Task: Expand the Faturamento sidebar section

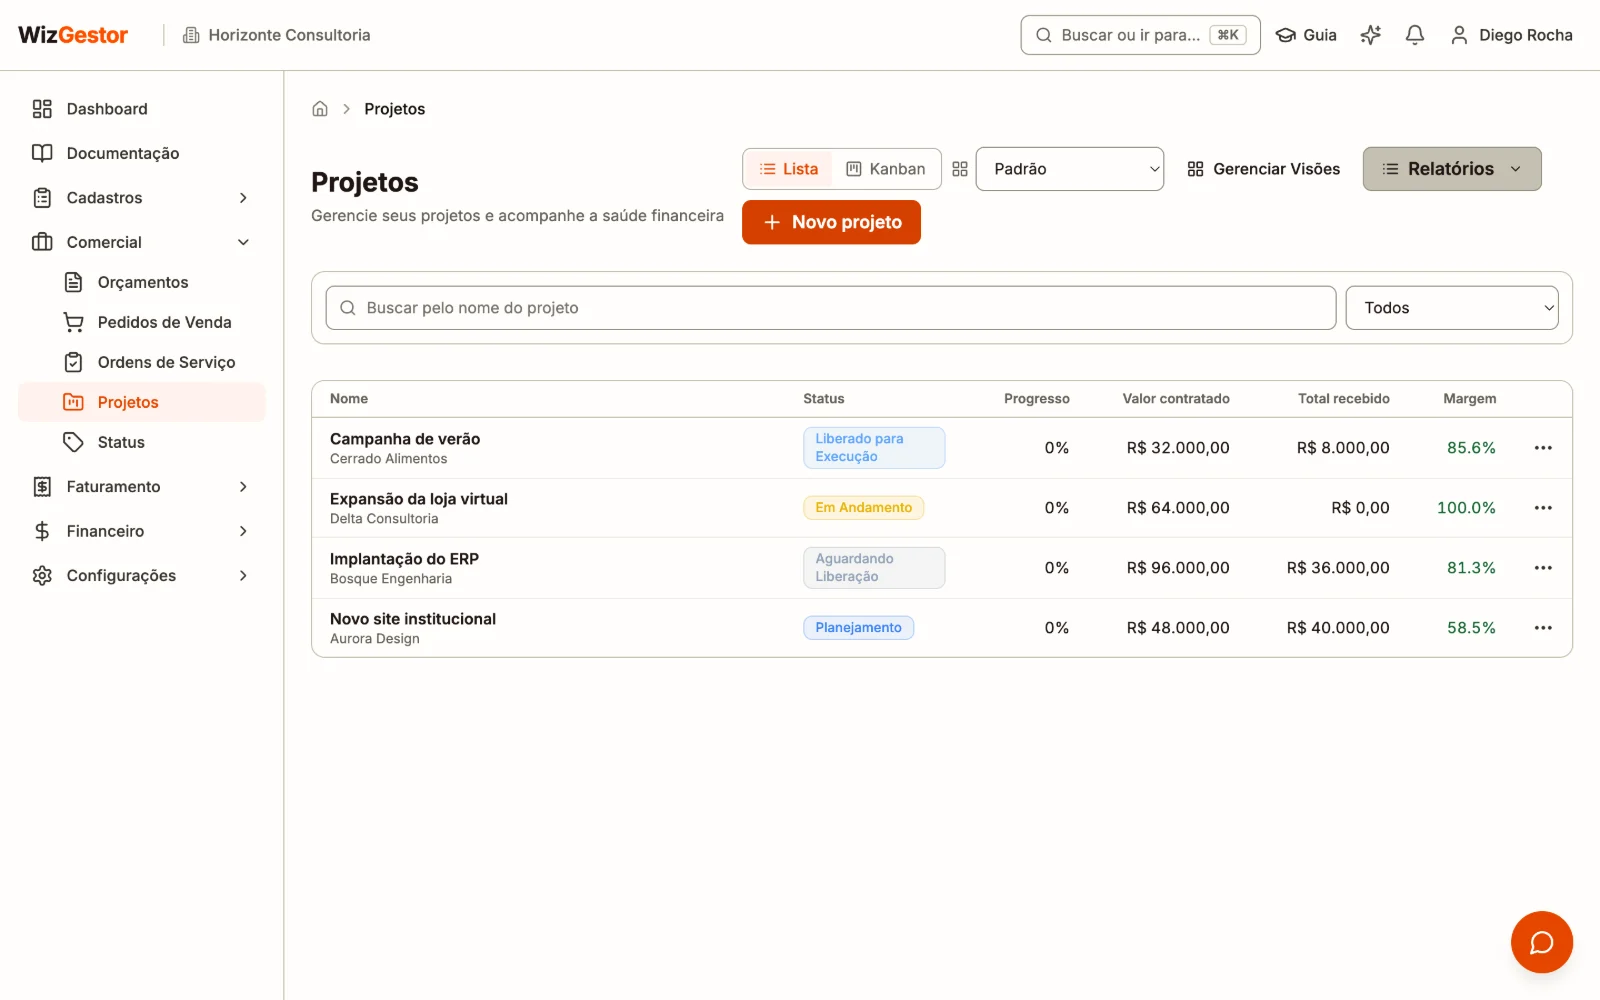Action: [x=142, y=487]
